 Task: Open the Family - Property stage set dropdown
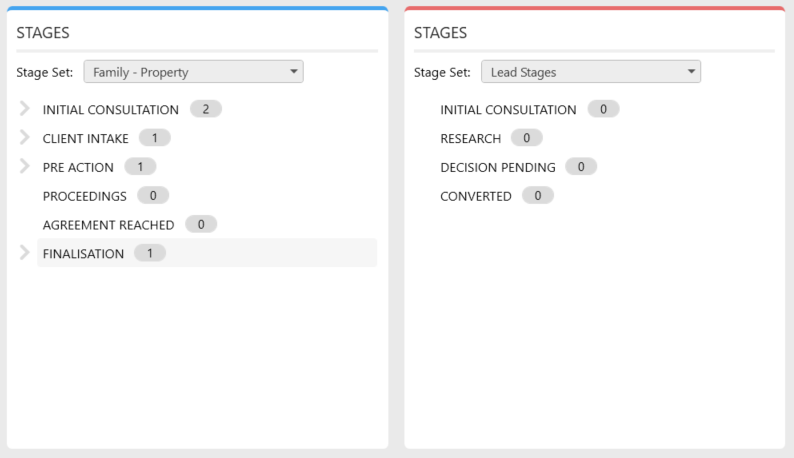[193, 72]
